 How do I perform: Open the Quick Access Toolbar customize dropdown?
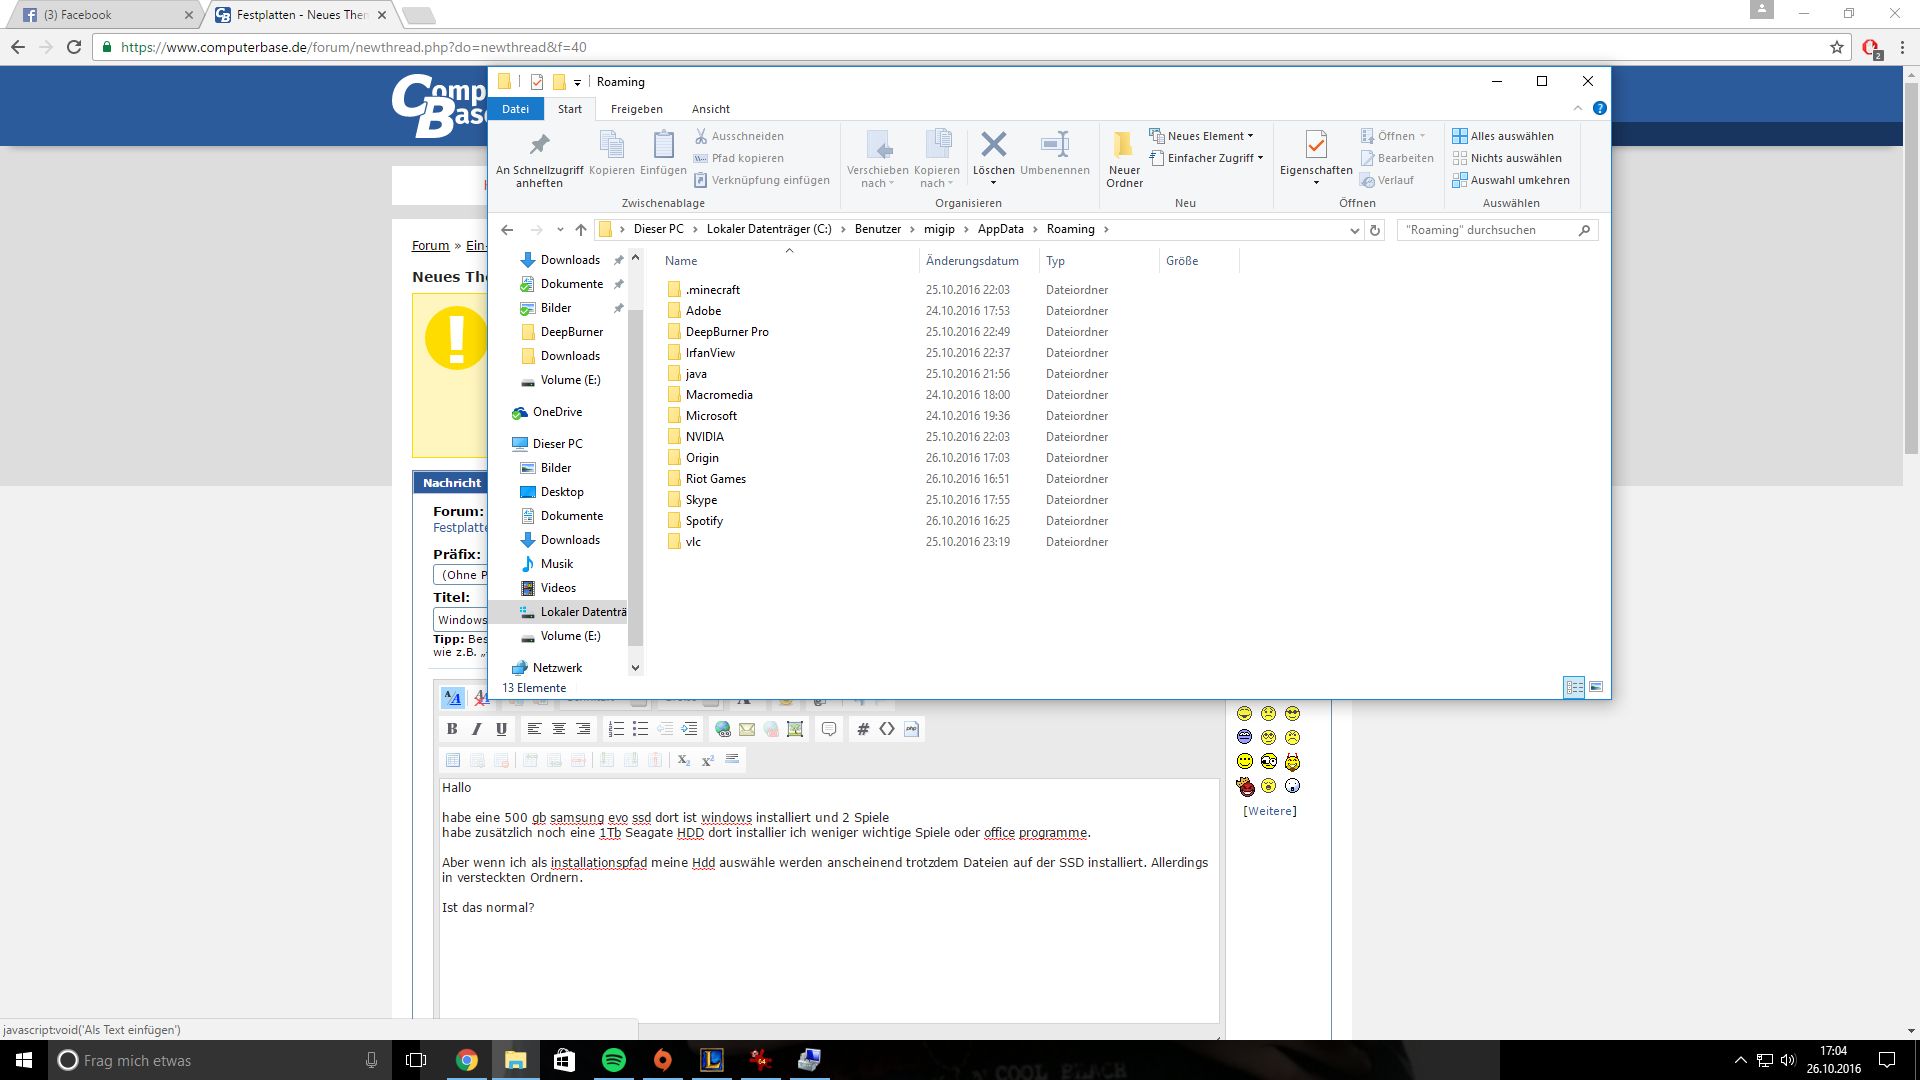coord(577,82)
